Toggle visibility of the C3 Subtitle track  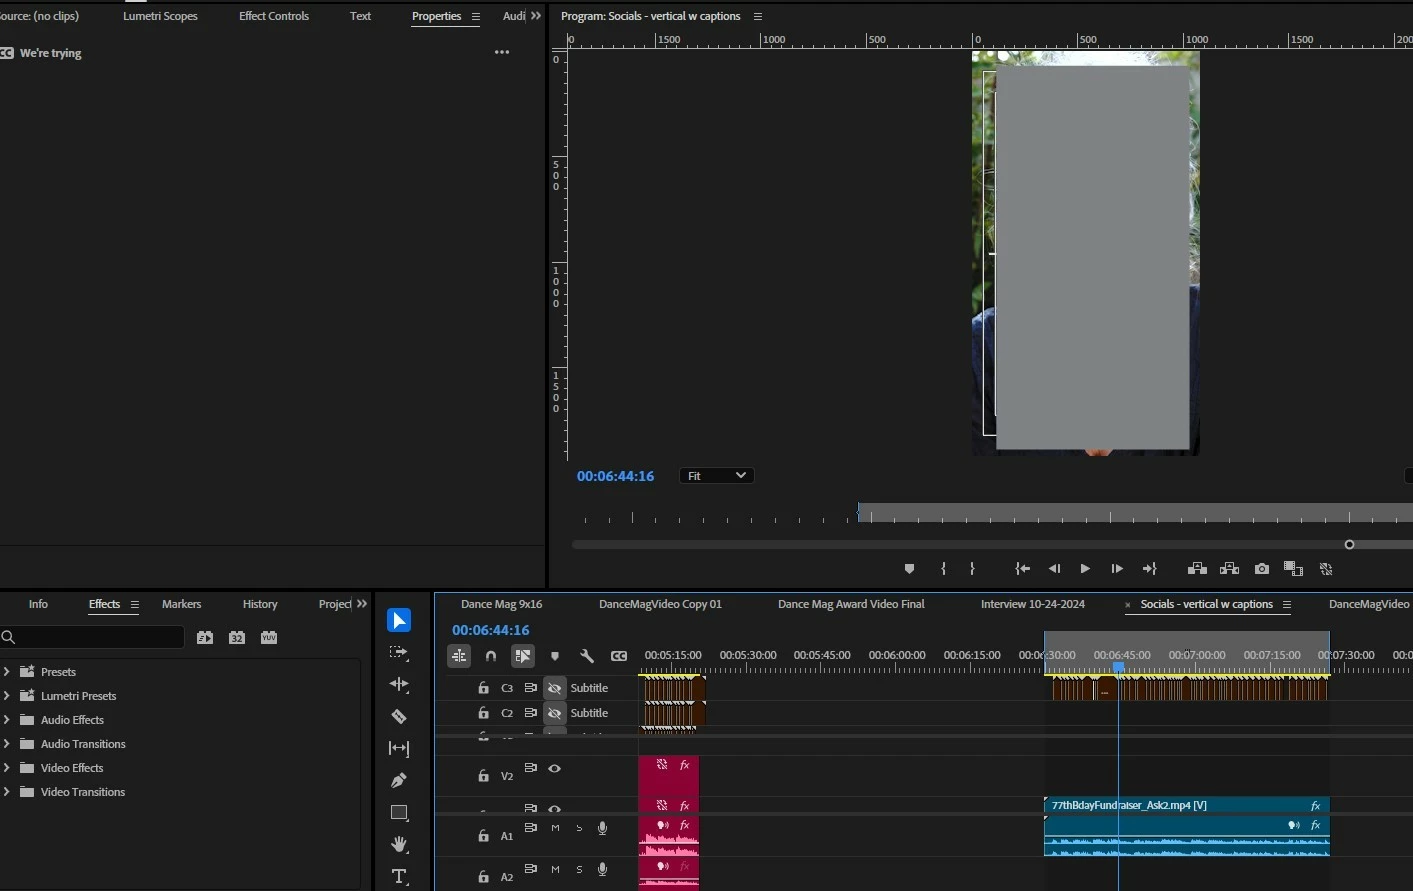pos(554,688)
